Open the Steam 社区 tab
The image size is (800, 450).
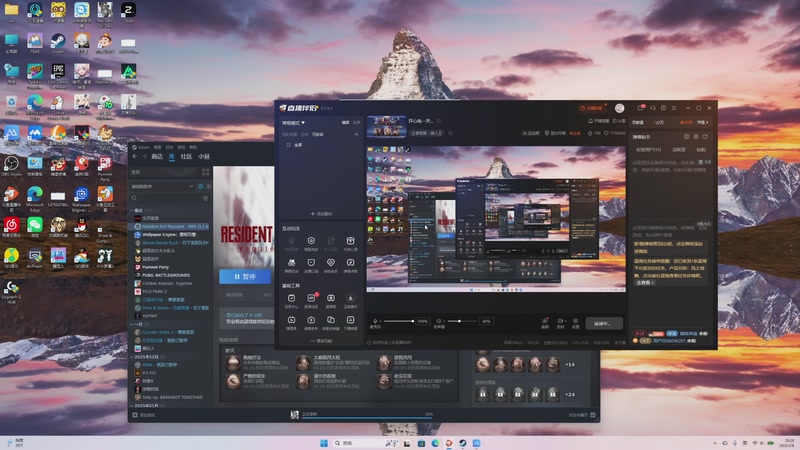pyautogui.click(x=186, y=157)
